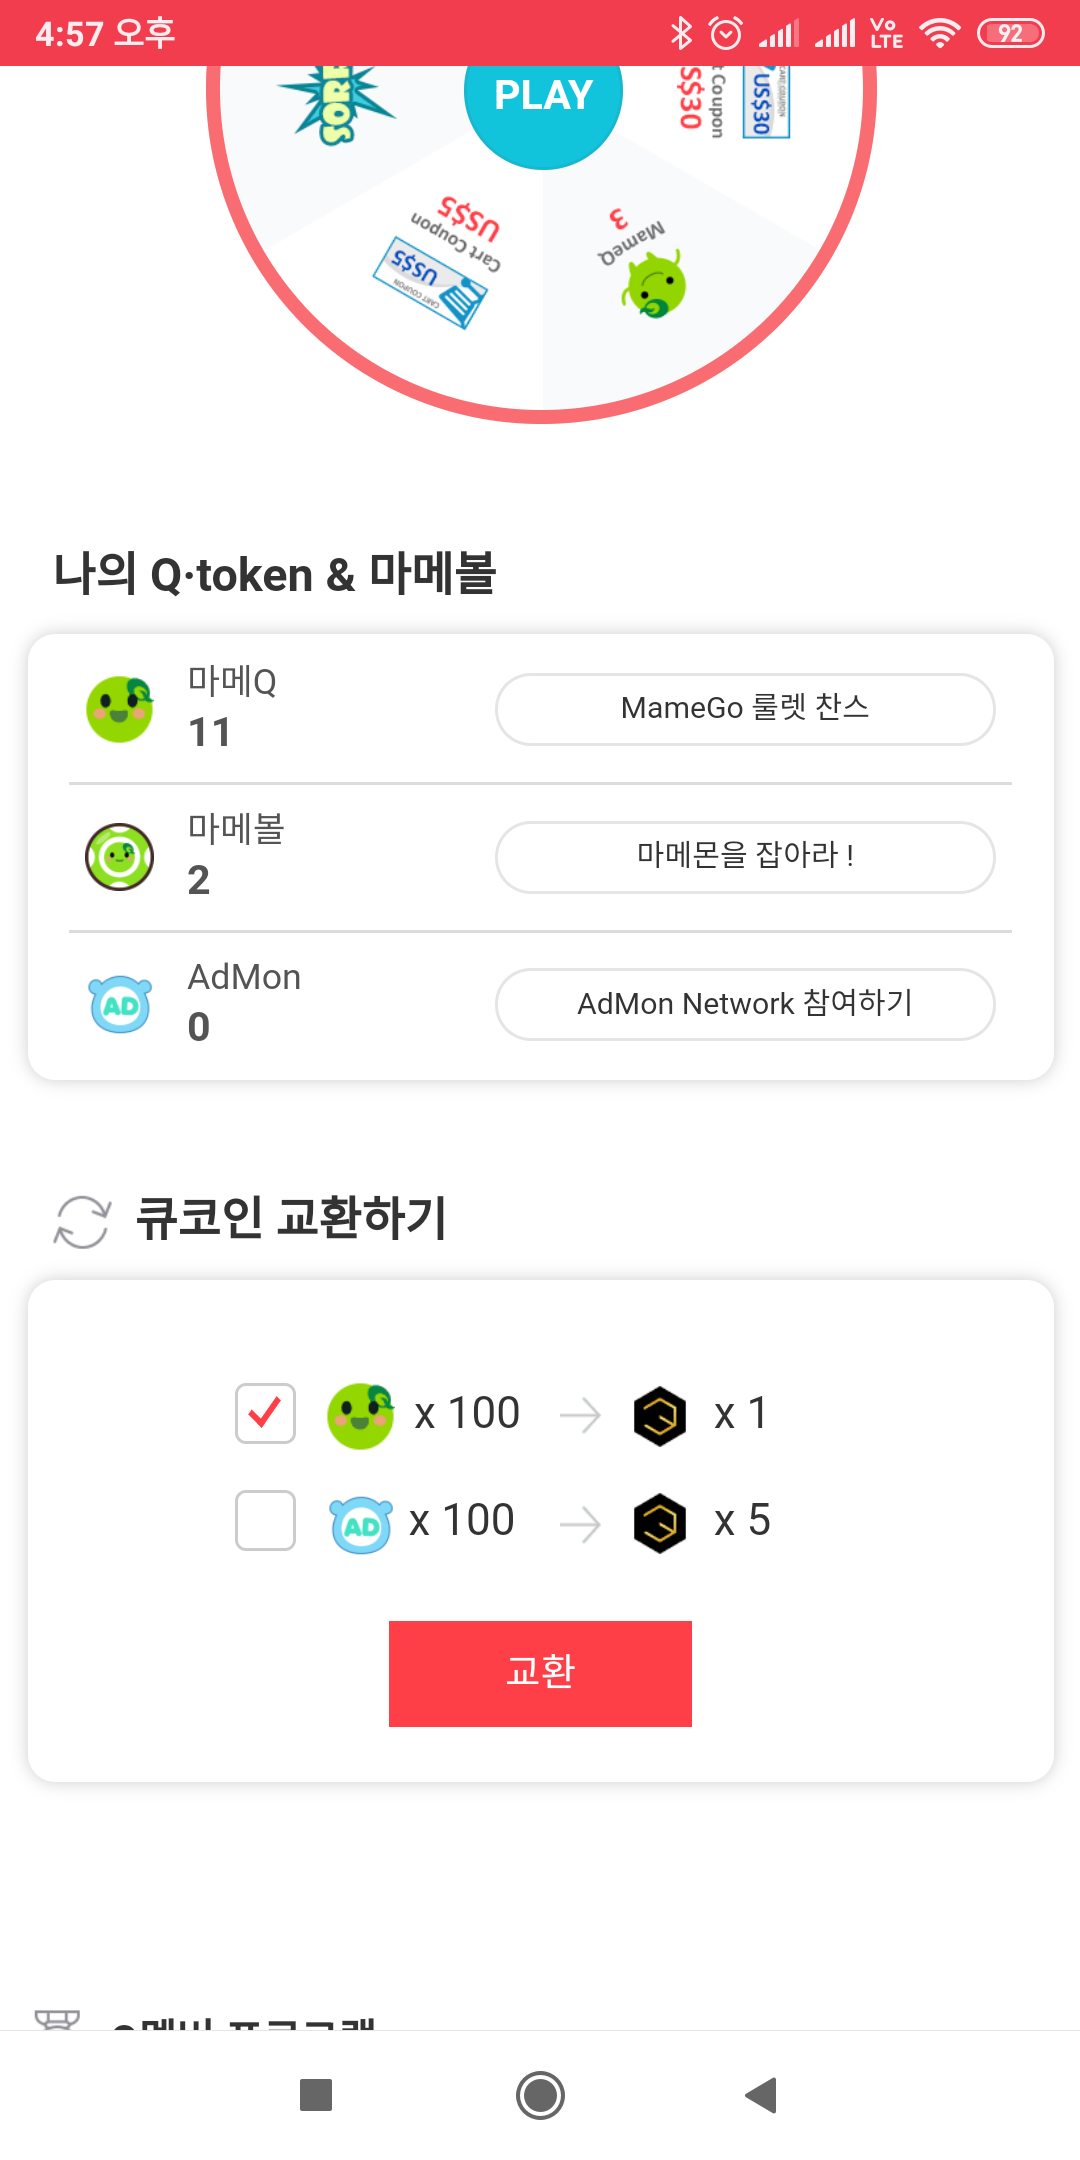
Task: Click the green mascot icon in the exchange row
Action: [360, 1416]
